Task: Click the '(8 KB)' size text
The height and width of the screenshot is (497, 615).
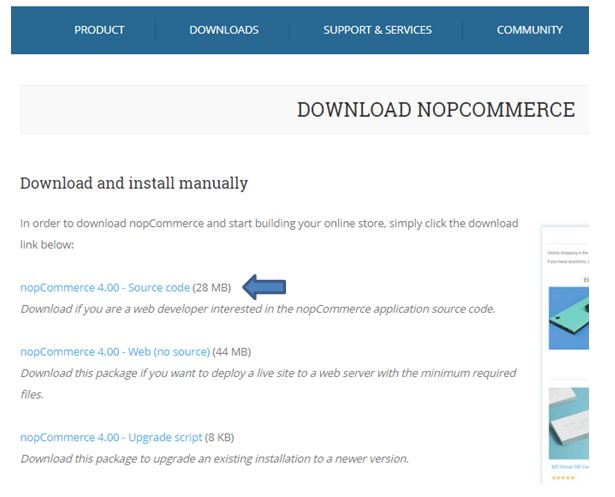Action: coord(219,437)
